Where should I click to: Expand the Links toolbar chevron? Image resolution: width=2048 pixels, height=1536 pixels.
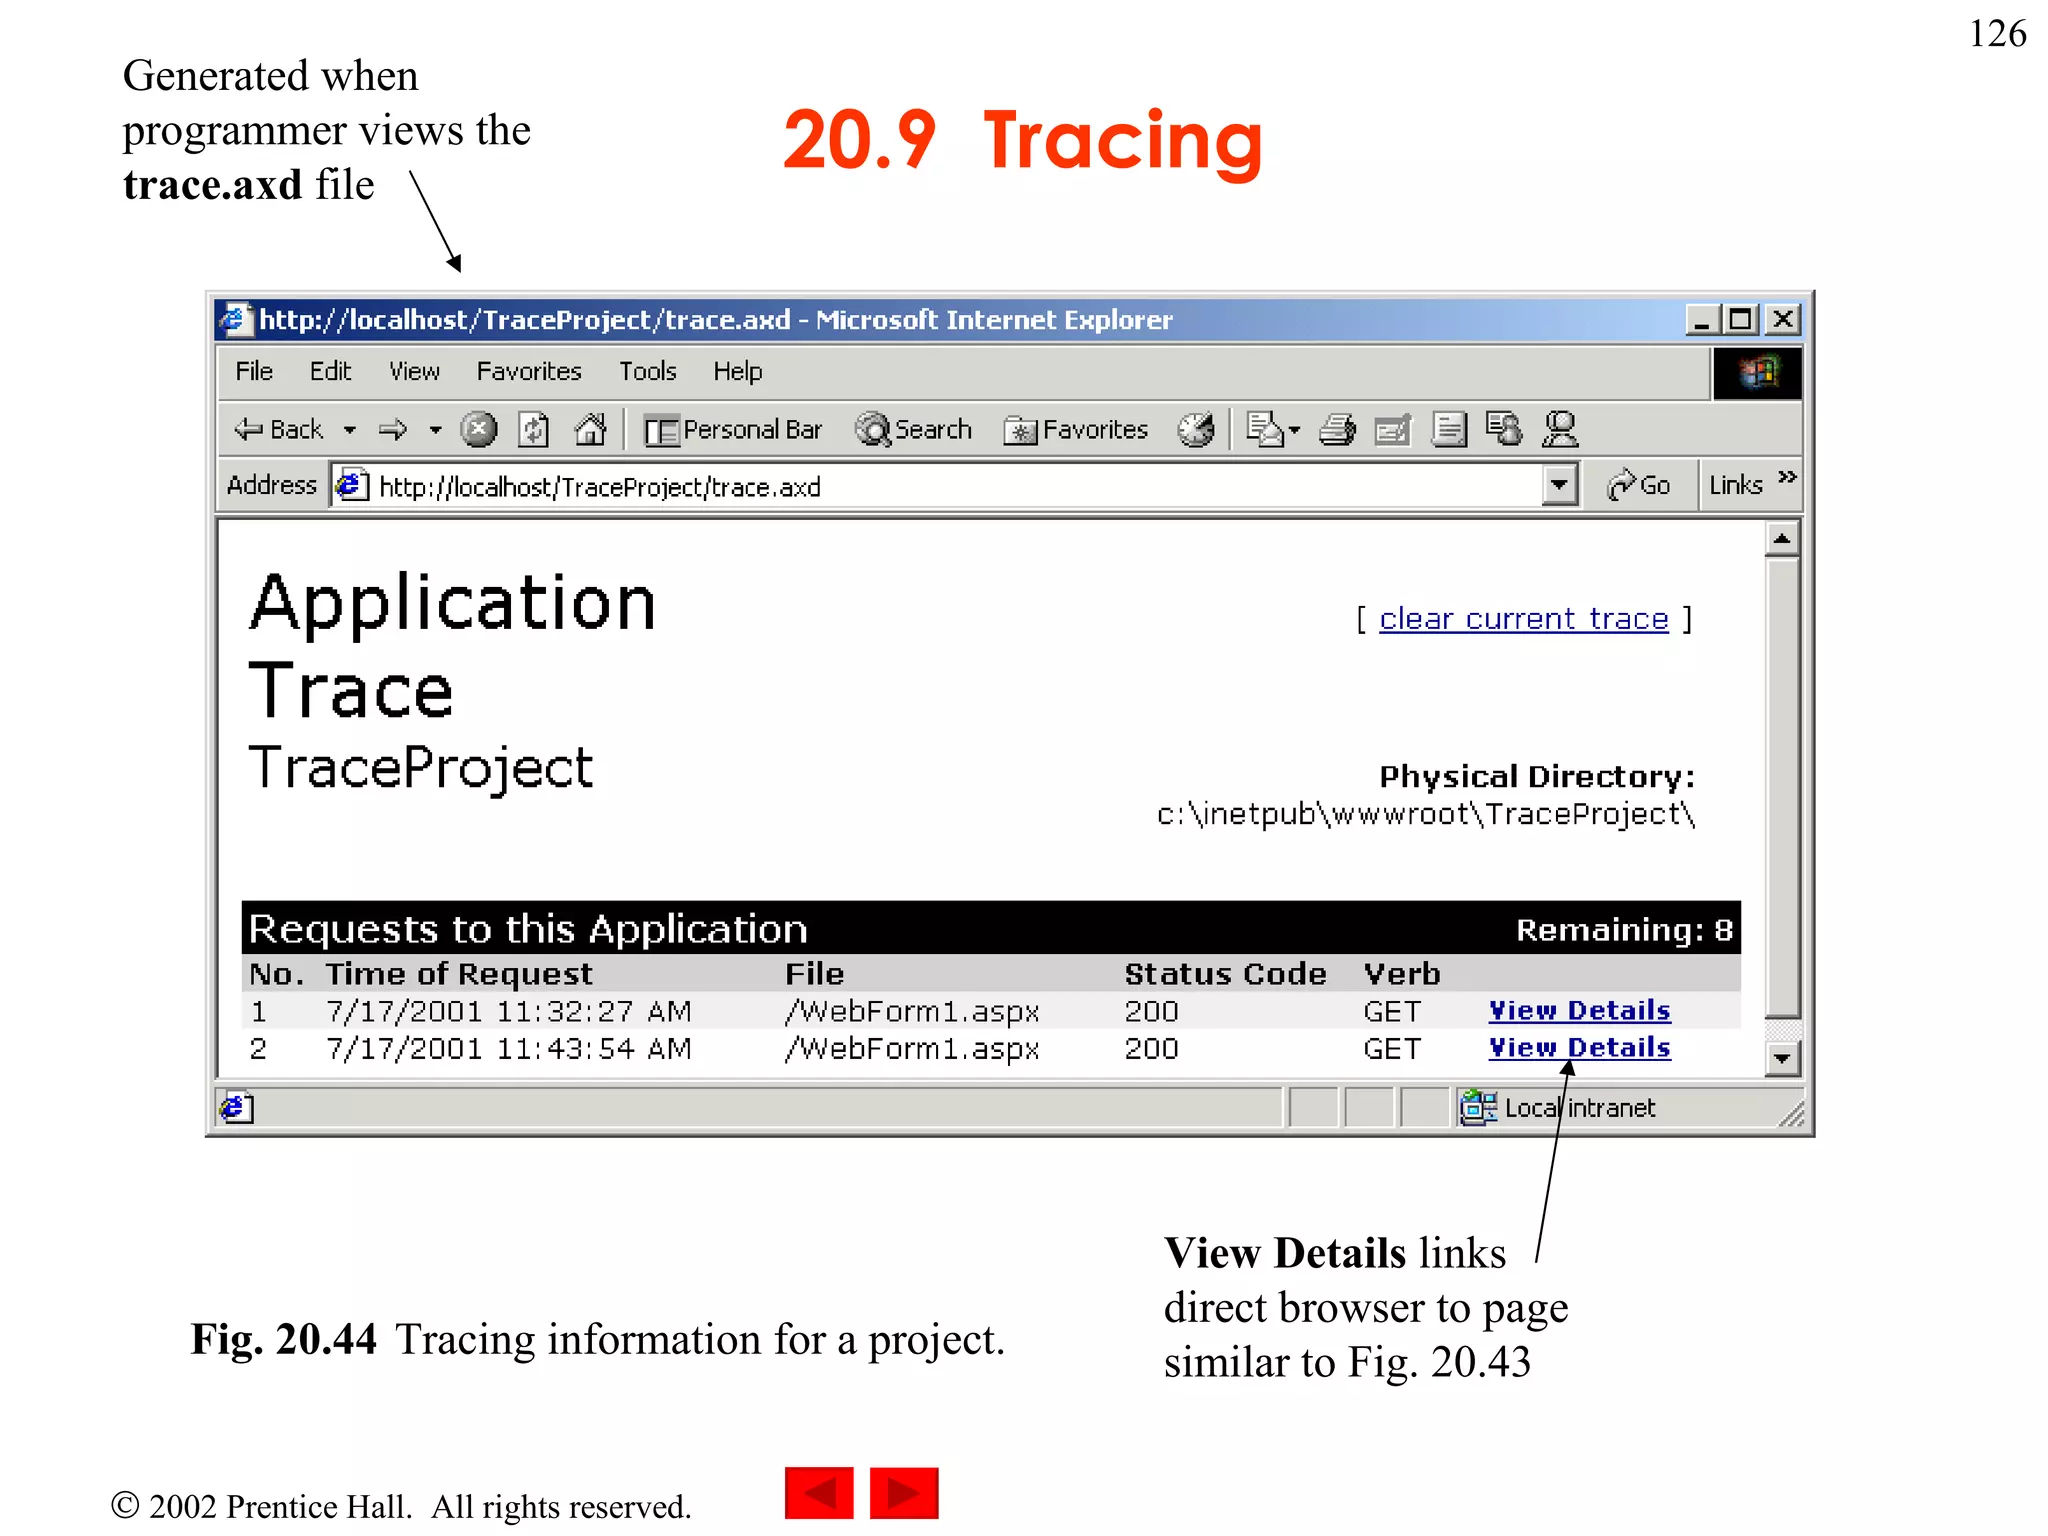pos(1788,478)
